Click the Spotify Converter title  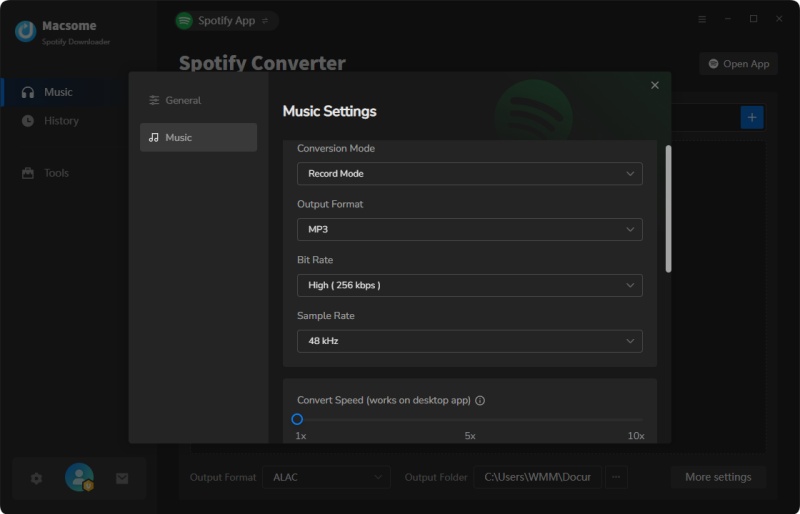(262, 63)
